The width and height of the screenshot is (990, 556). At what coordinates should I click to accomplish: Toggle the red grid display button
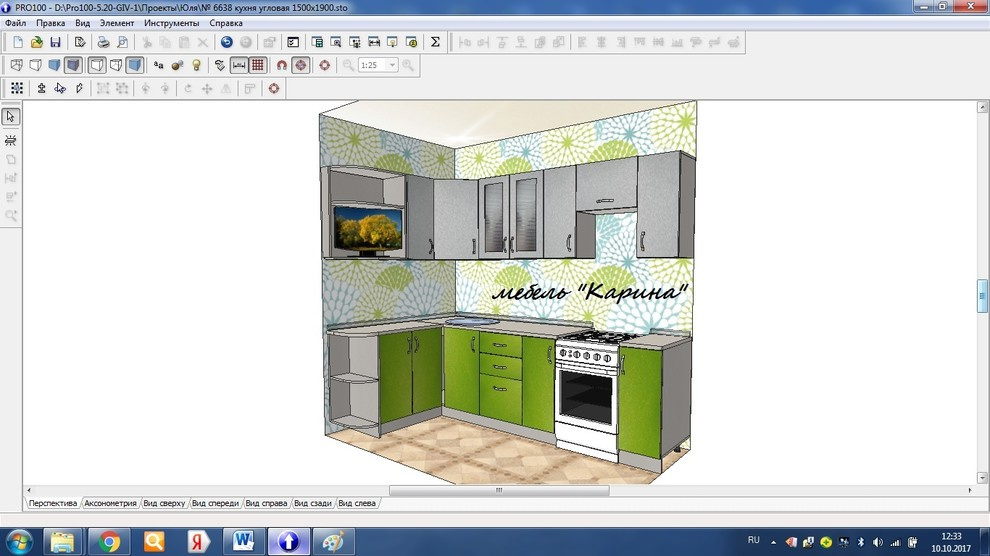coord(258,65)
